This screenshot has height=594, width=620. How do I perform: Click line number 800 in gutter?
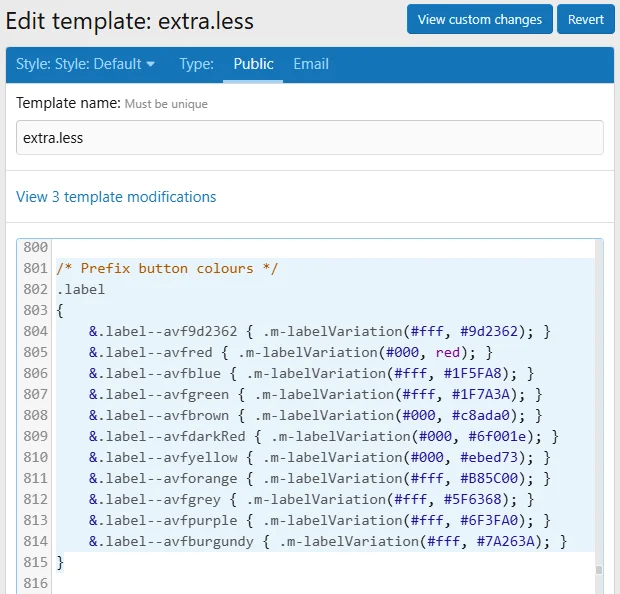(35, 247)
